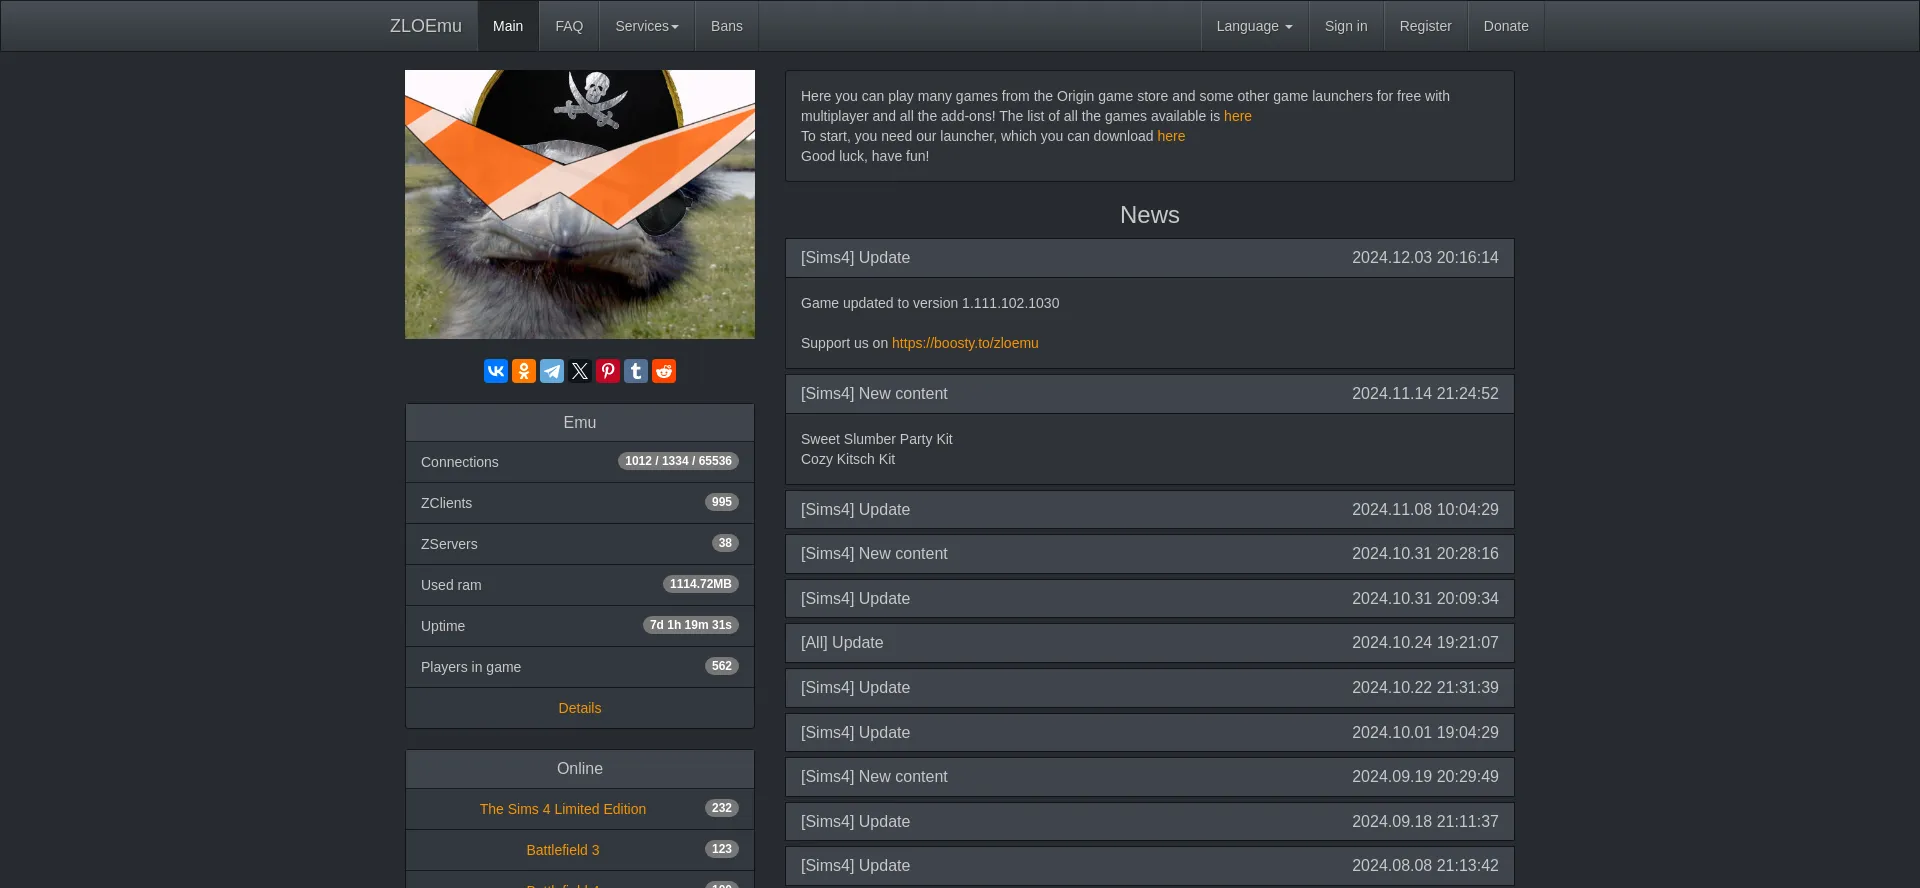Open the Register page
Image resolution: width=1920 pixels, height=888 pixels.
pos(1425,26)
